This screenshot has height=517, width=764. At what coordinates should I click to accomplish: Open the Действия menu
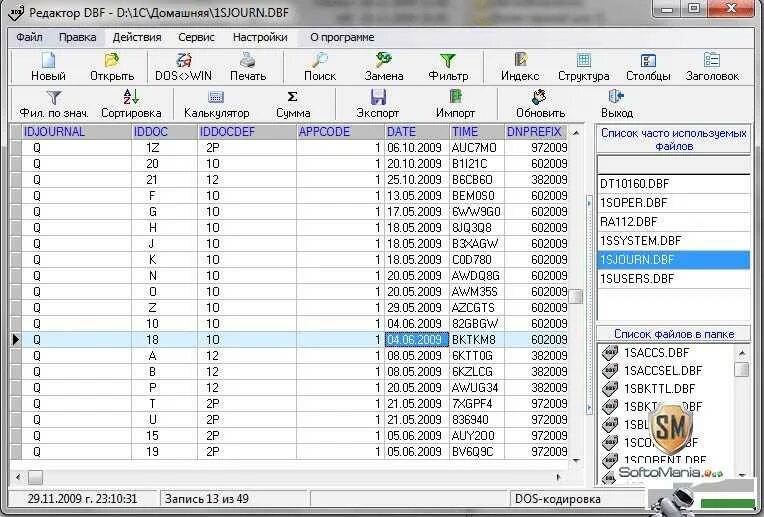coord(137,37)
